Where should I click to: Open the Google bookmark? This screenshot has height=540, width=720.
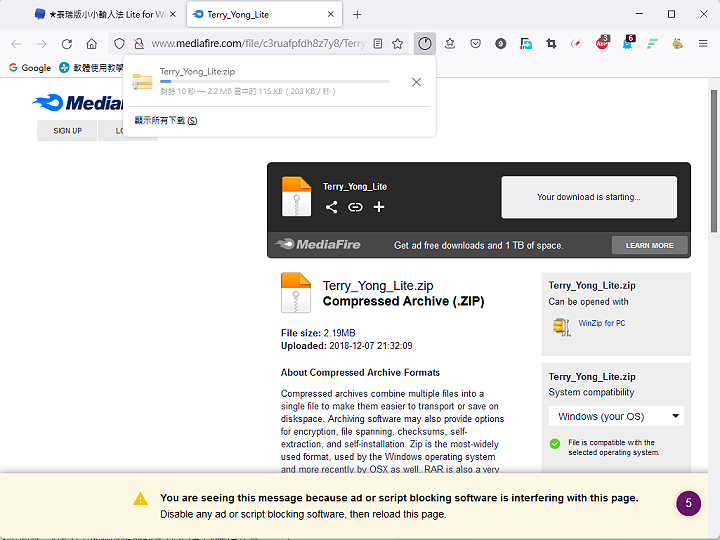pos(30,68)
